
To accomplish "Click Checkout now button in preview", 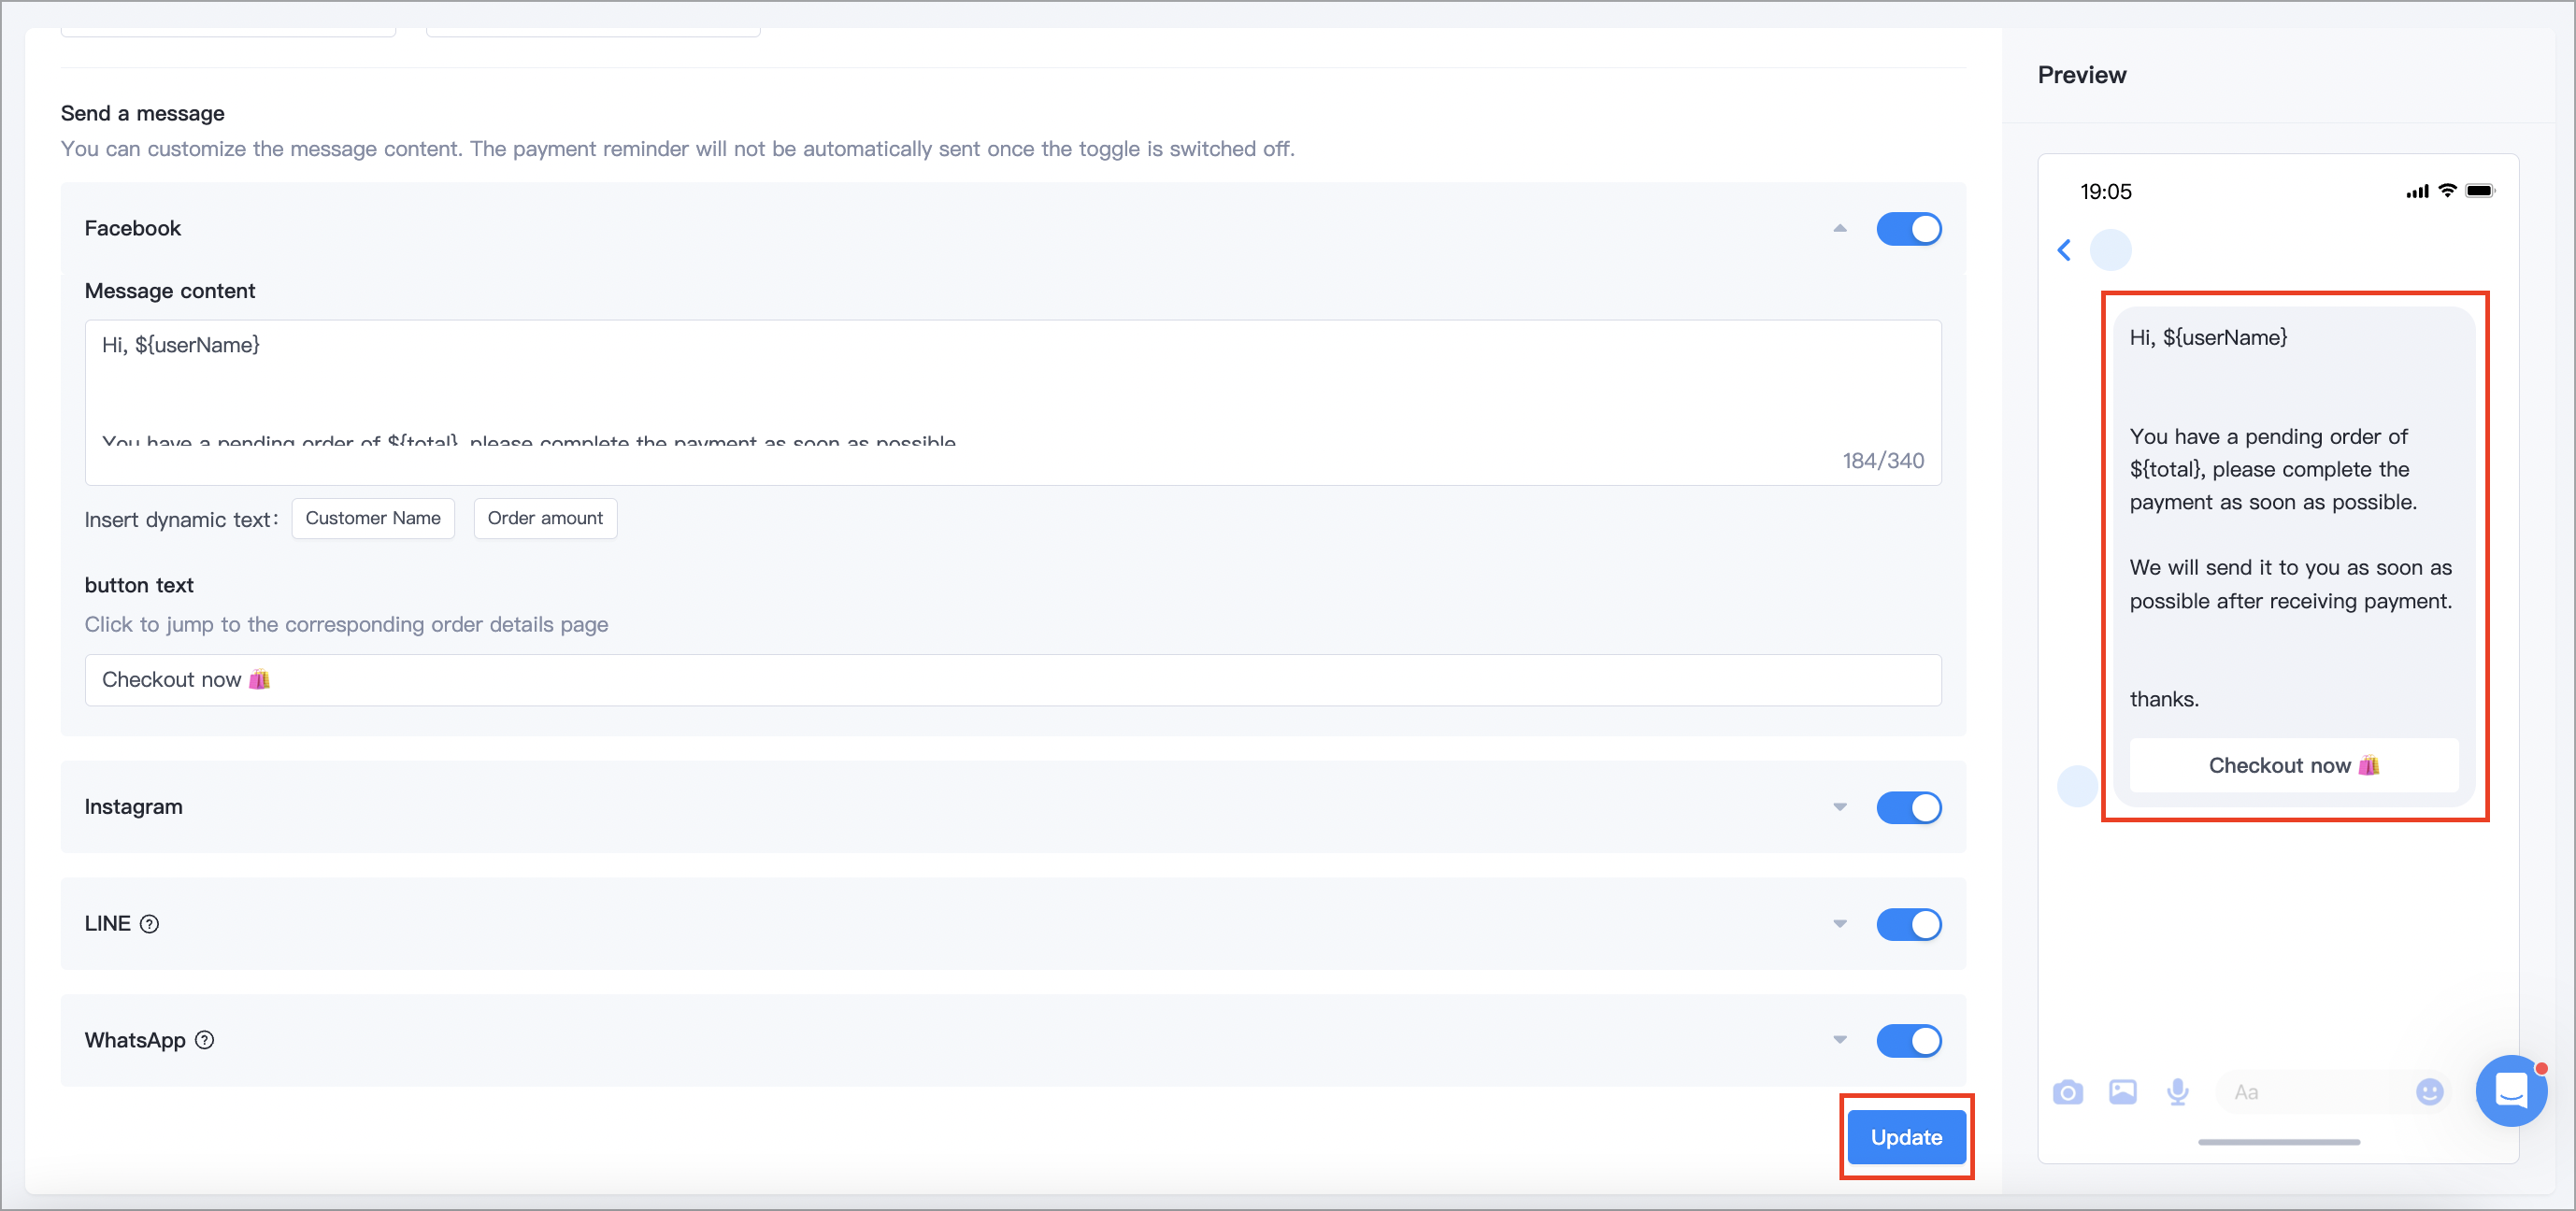I will point(2294,765).
